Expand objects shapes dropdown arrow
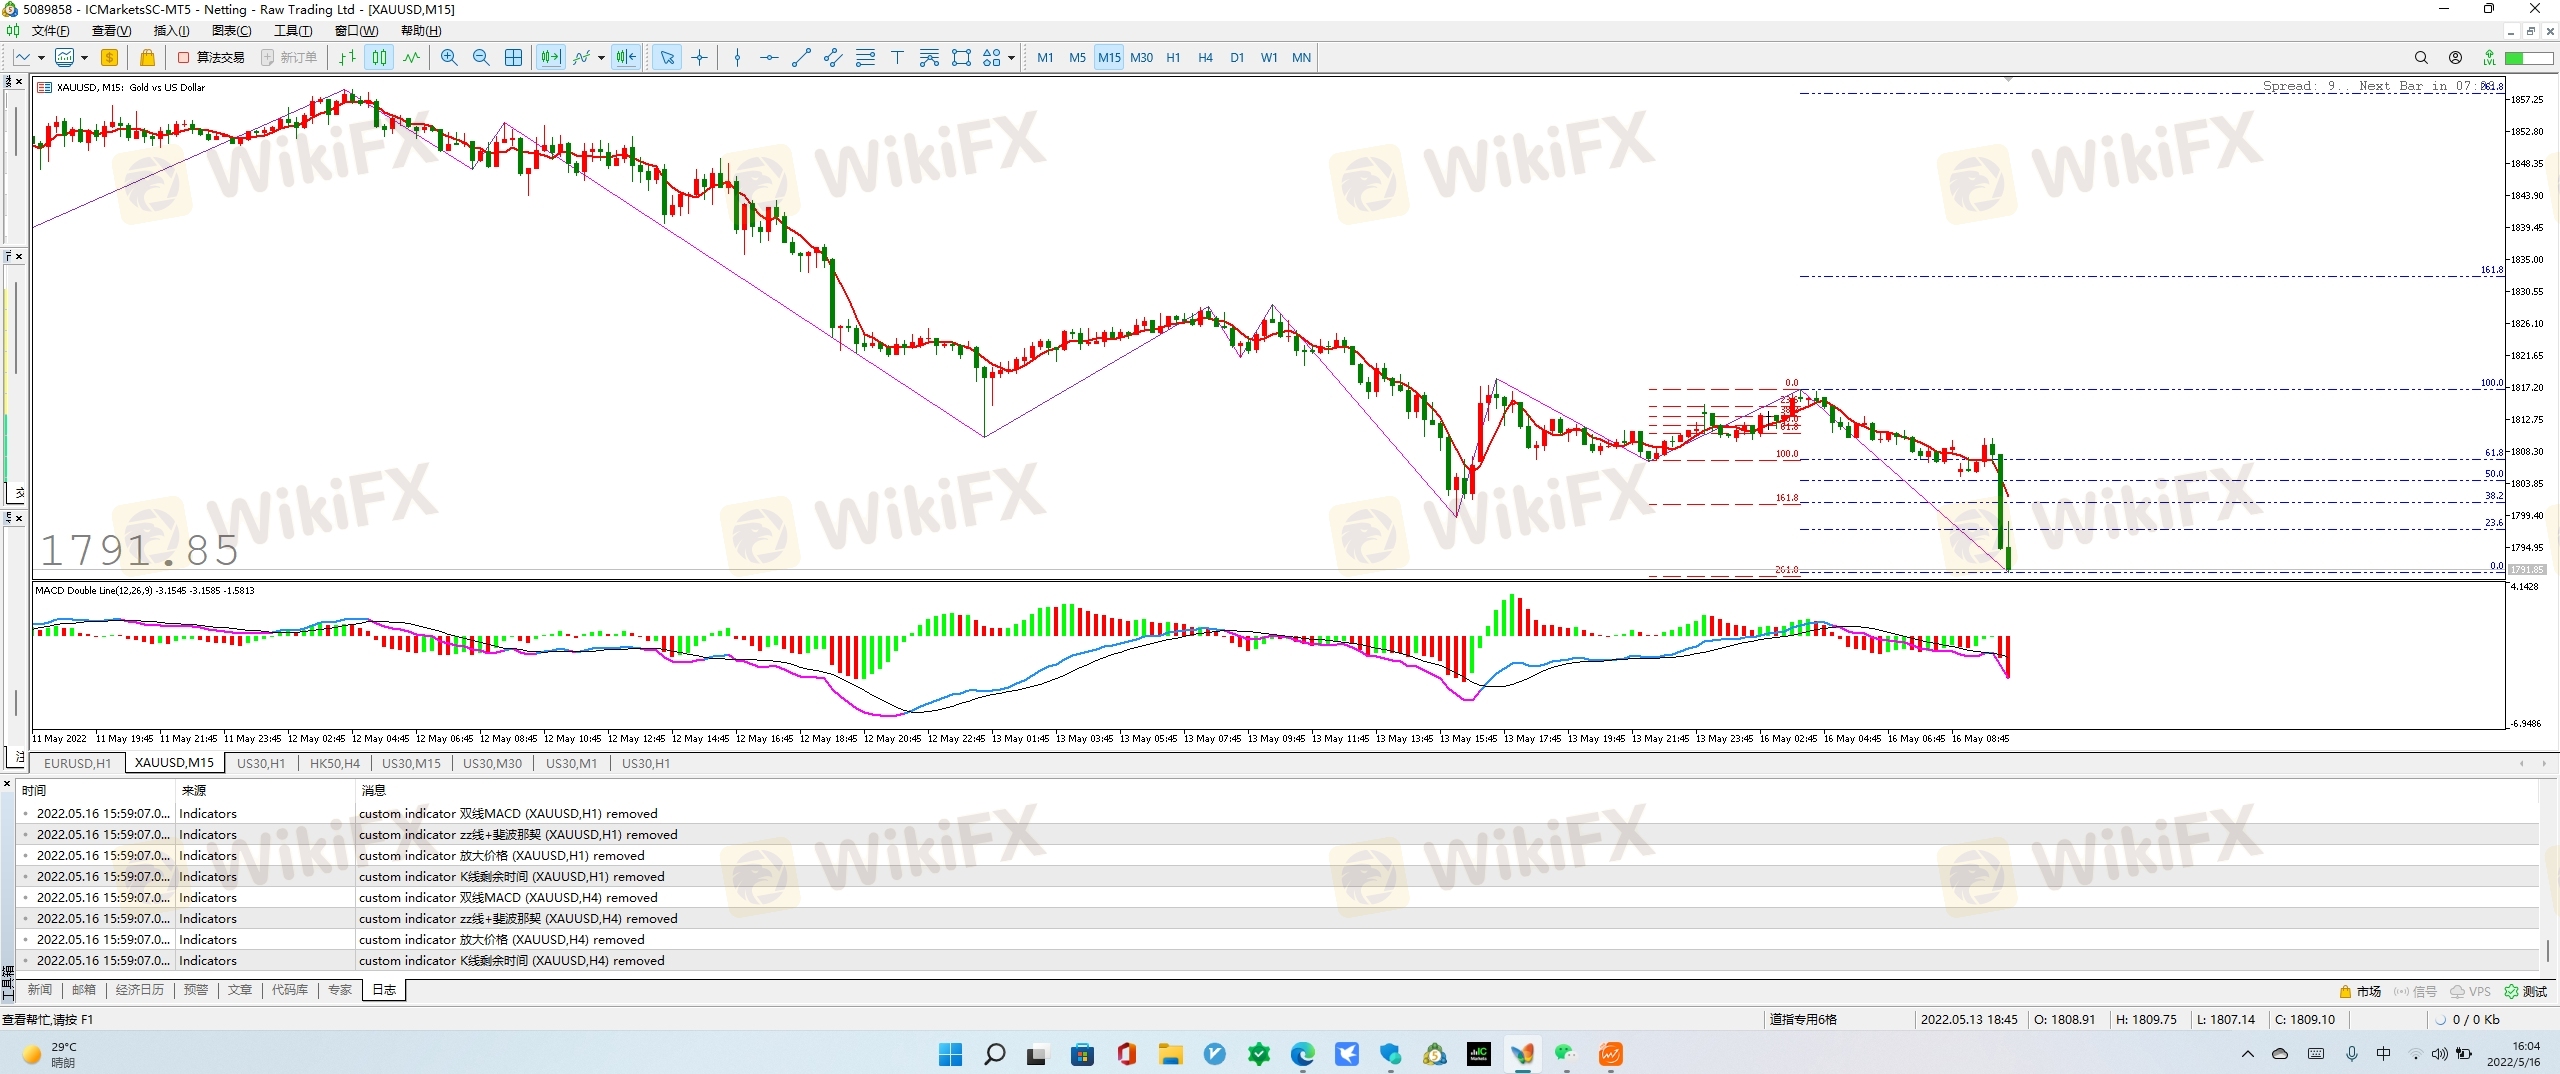Image resolution: width=2560 pixels, height=1074 pixels. pos(1011,58)
